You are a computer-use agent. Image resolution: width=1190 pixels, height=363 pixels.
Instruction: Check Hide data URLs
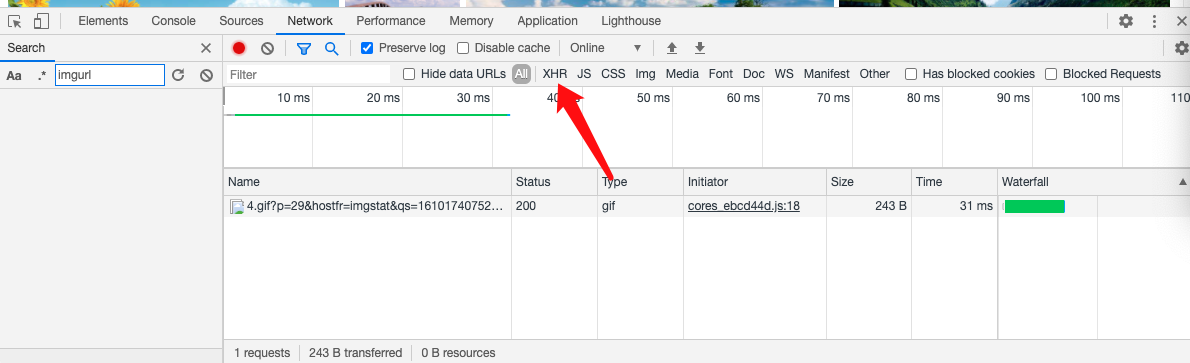[409, 74]
